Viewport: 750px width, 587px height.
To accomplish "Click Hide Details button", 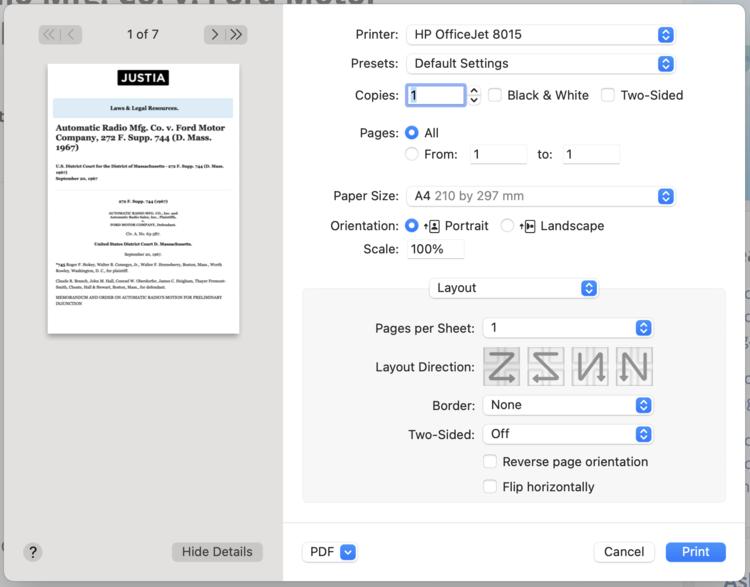I will pos(217,552).
